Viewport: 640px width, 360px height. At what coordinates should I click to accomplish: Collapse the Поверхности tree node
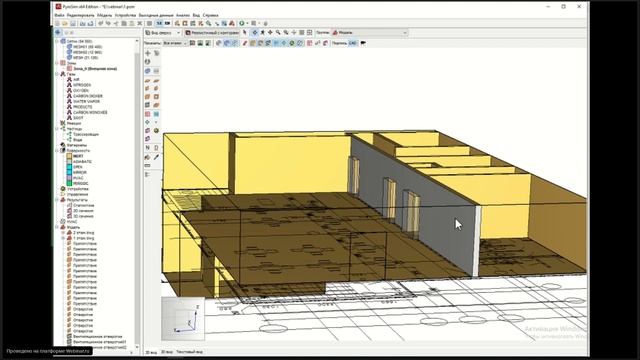tap(57, 151)
